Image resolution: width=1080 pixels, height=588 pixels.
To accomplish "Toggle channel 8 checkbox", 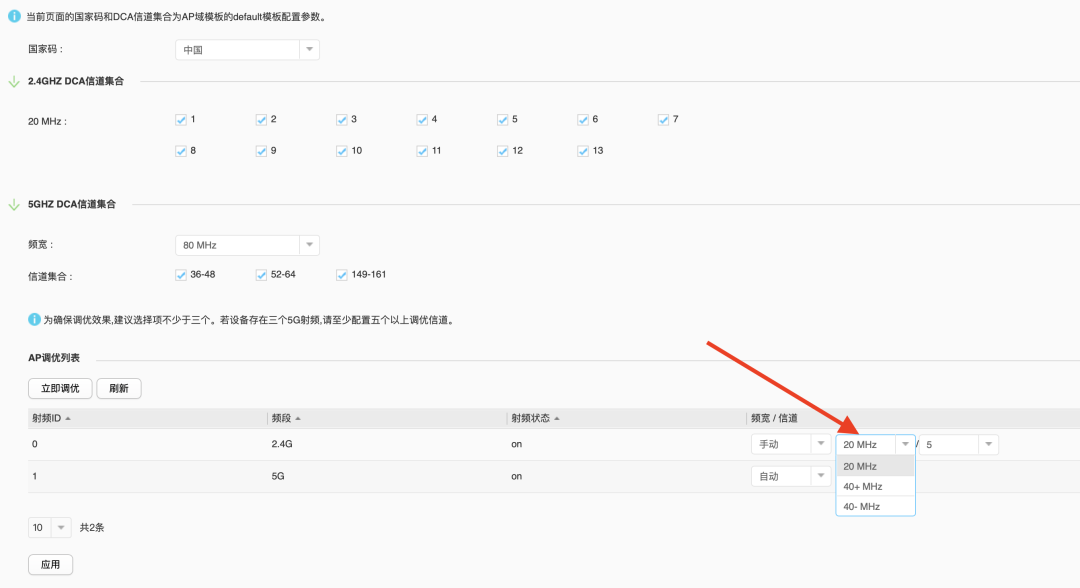I will [x=180, y=151].
